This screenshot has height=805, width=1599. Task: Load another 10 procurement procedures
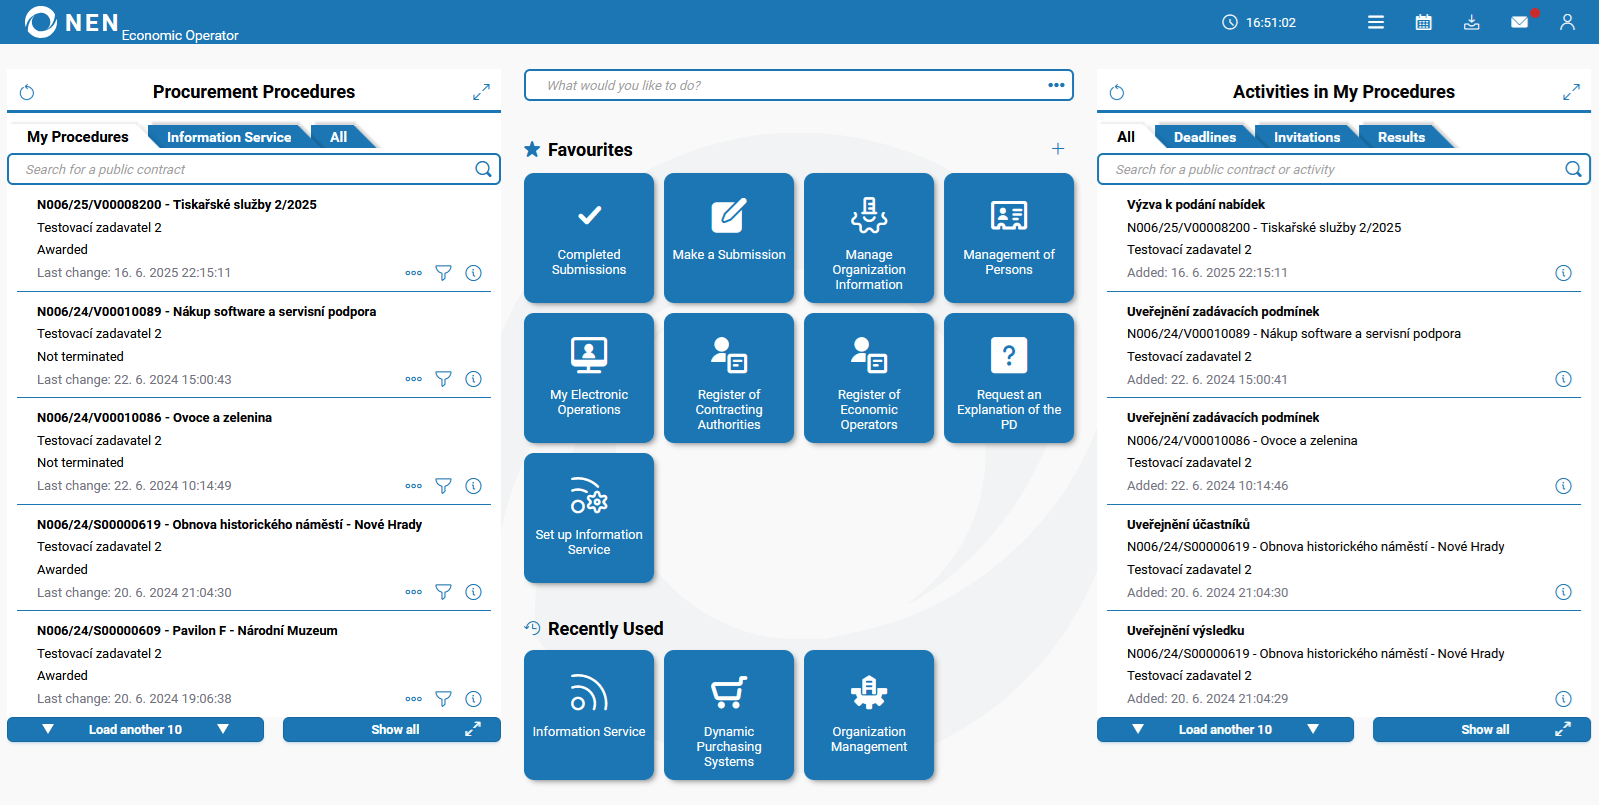[x=135, y=730]
